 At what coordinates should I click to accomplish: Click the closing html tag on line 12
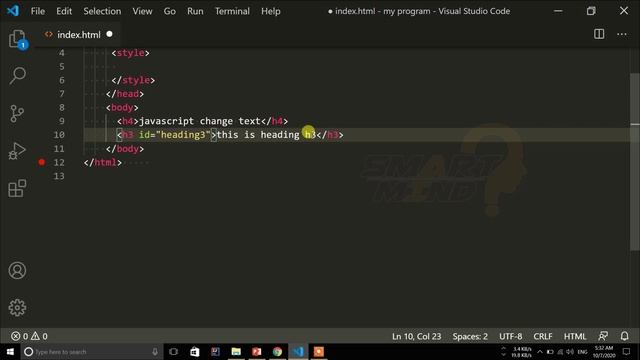102,162
